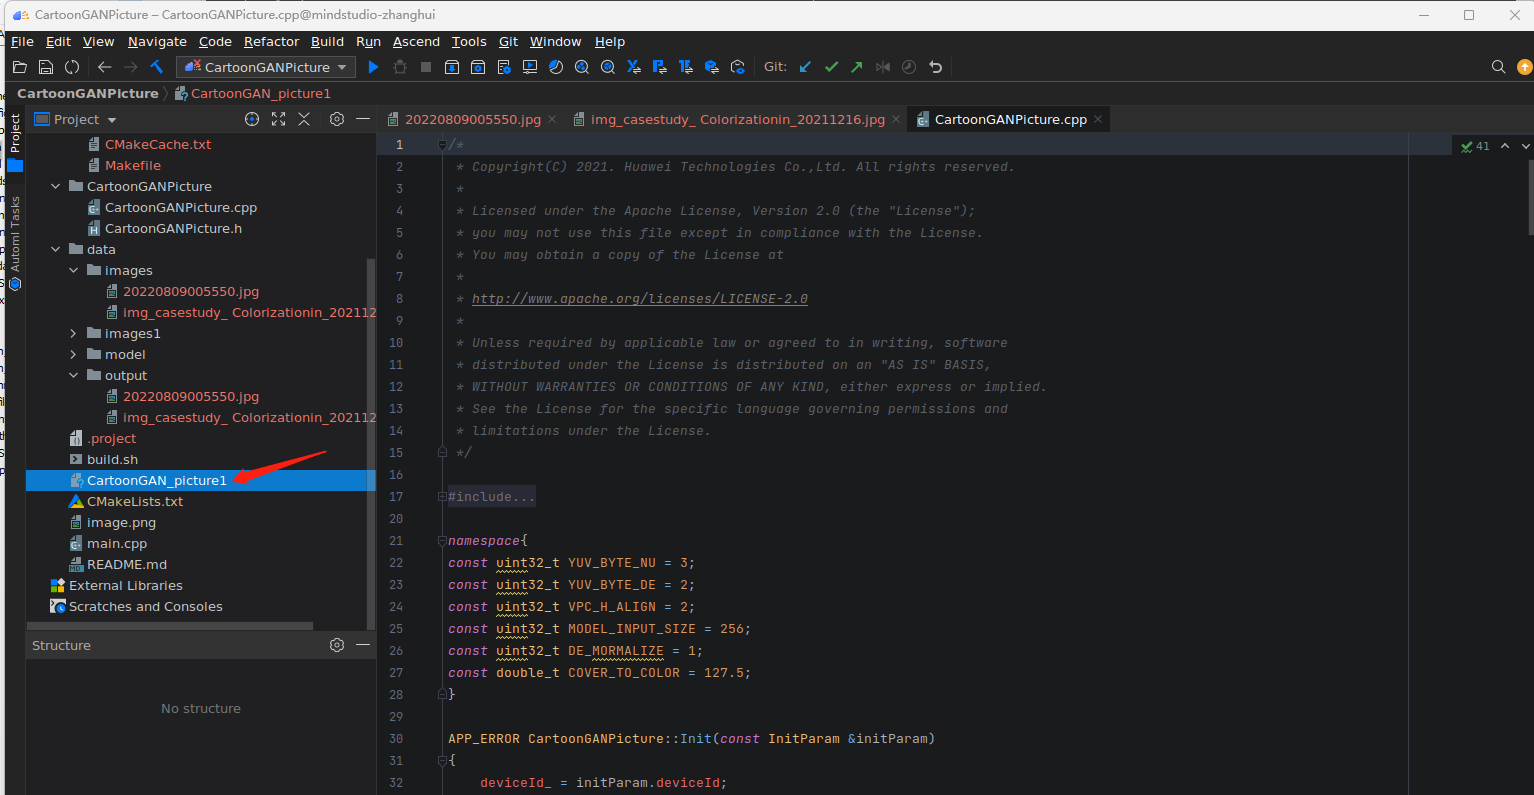Click the Build hammer icon
The width and height of the screenshot is (1534, 795).
click(x=157, y=67)
